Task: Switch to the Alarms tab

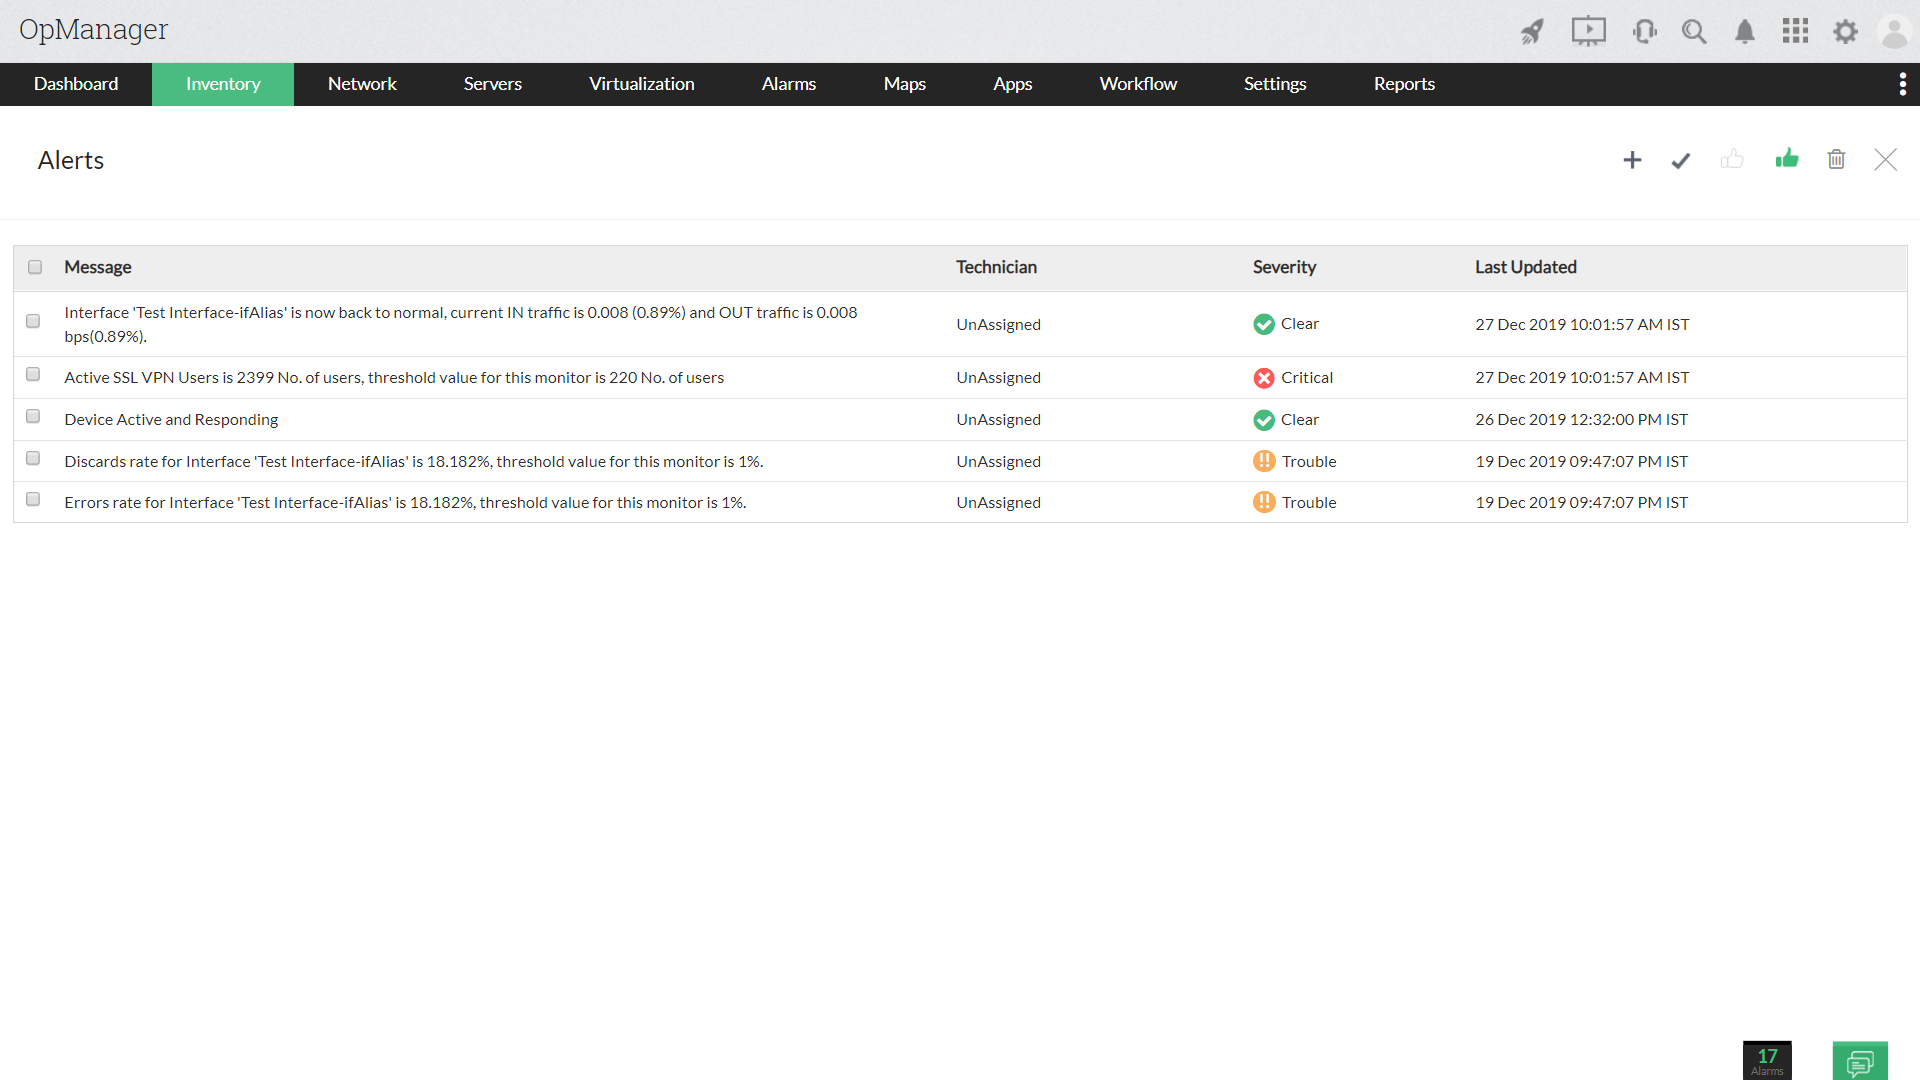Action: 788,84
